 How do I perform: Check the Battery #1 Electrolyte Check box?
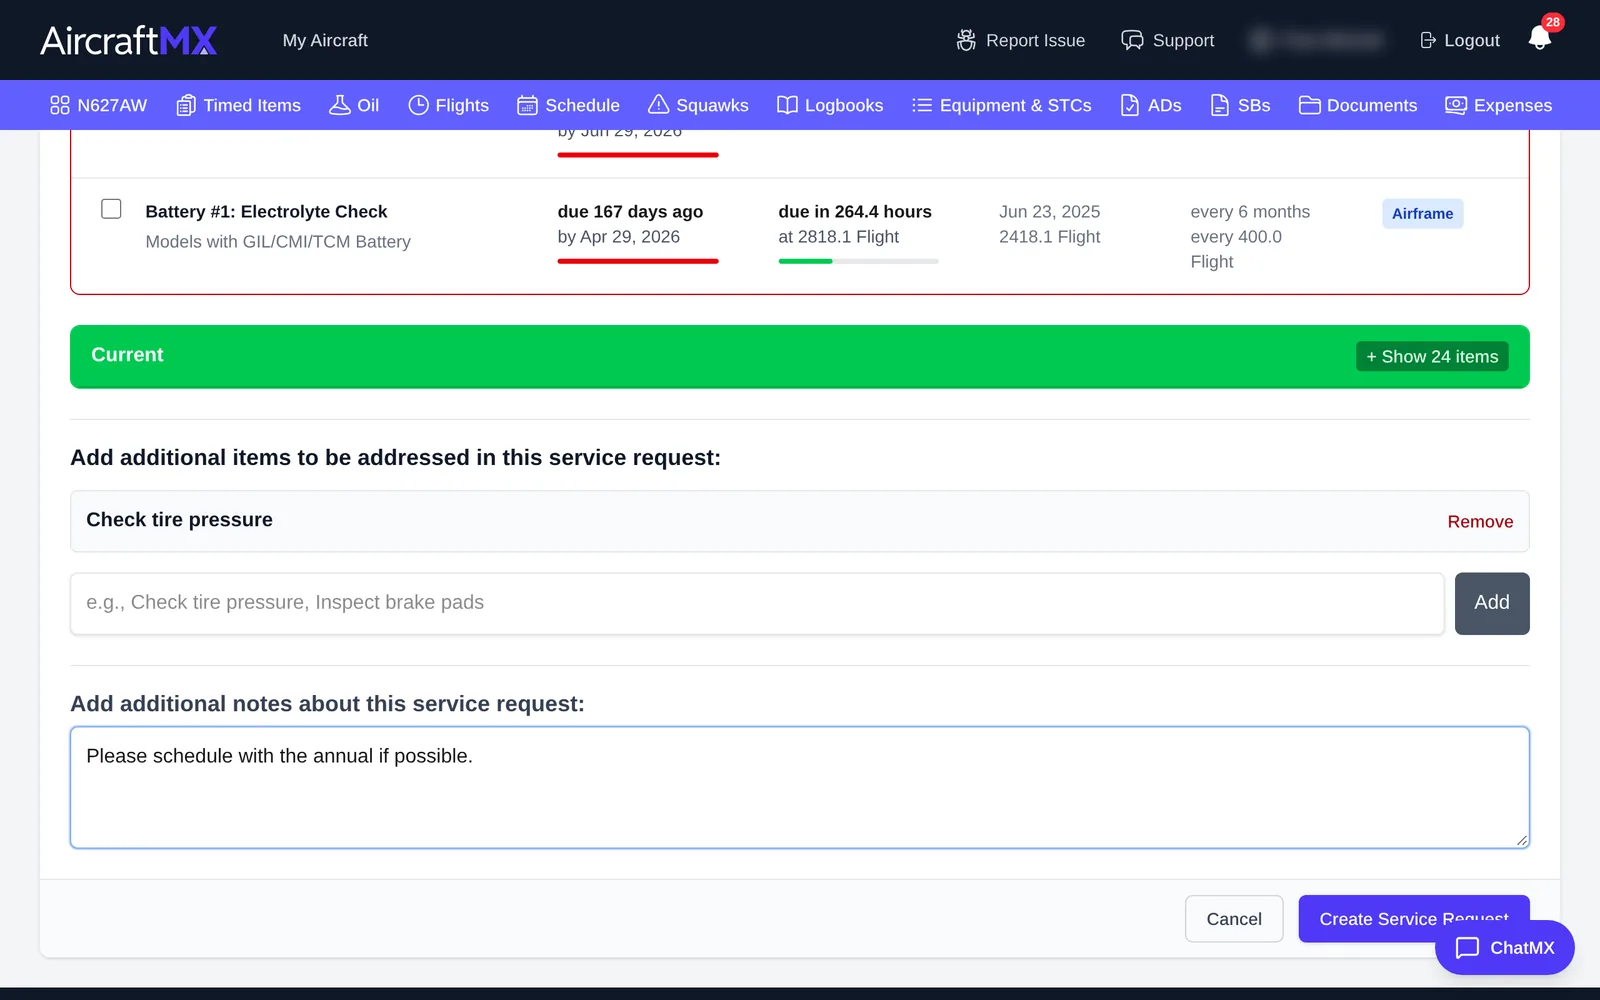tap(111, 208)
